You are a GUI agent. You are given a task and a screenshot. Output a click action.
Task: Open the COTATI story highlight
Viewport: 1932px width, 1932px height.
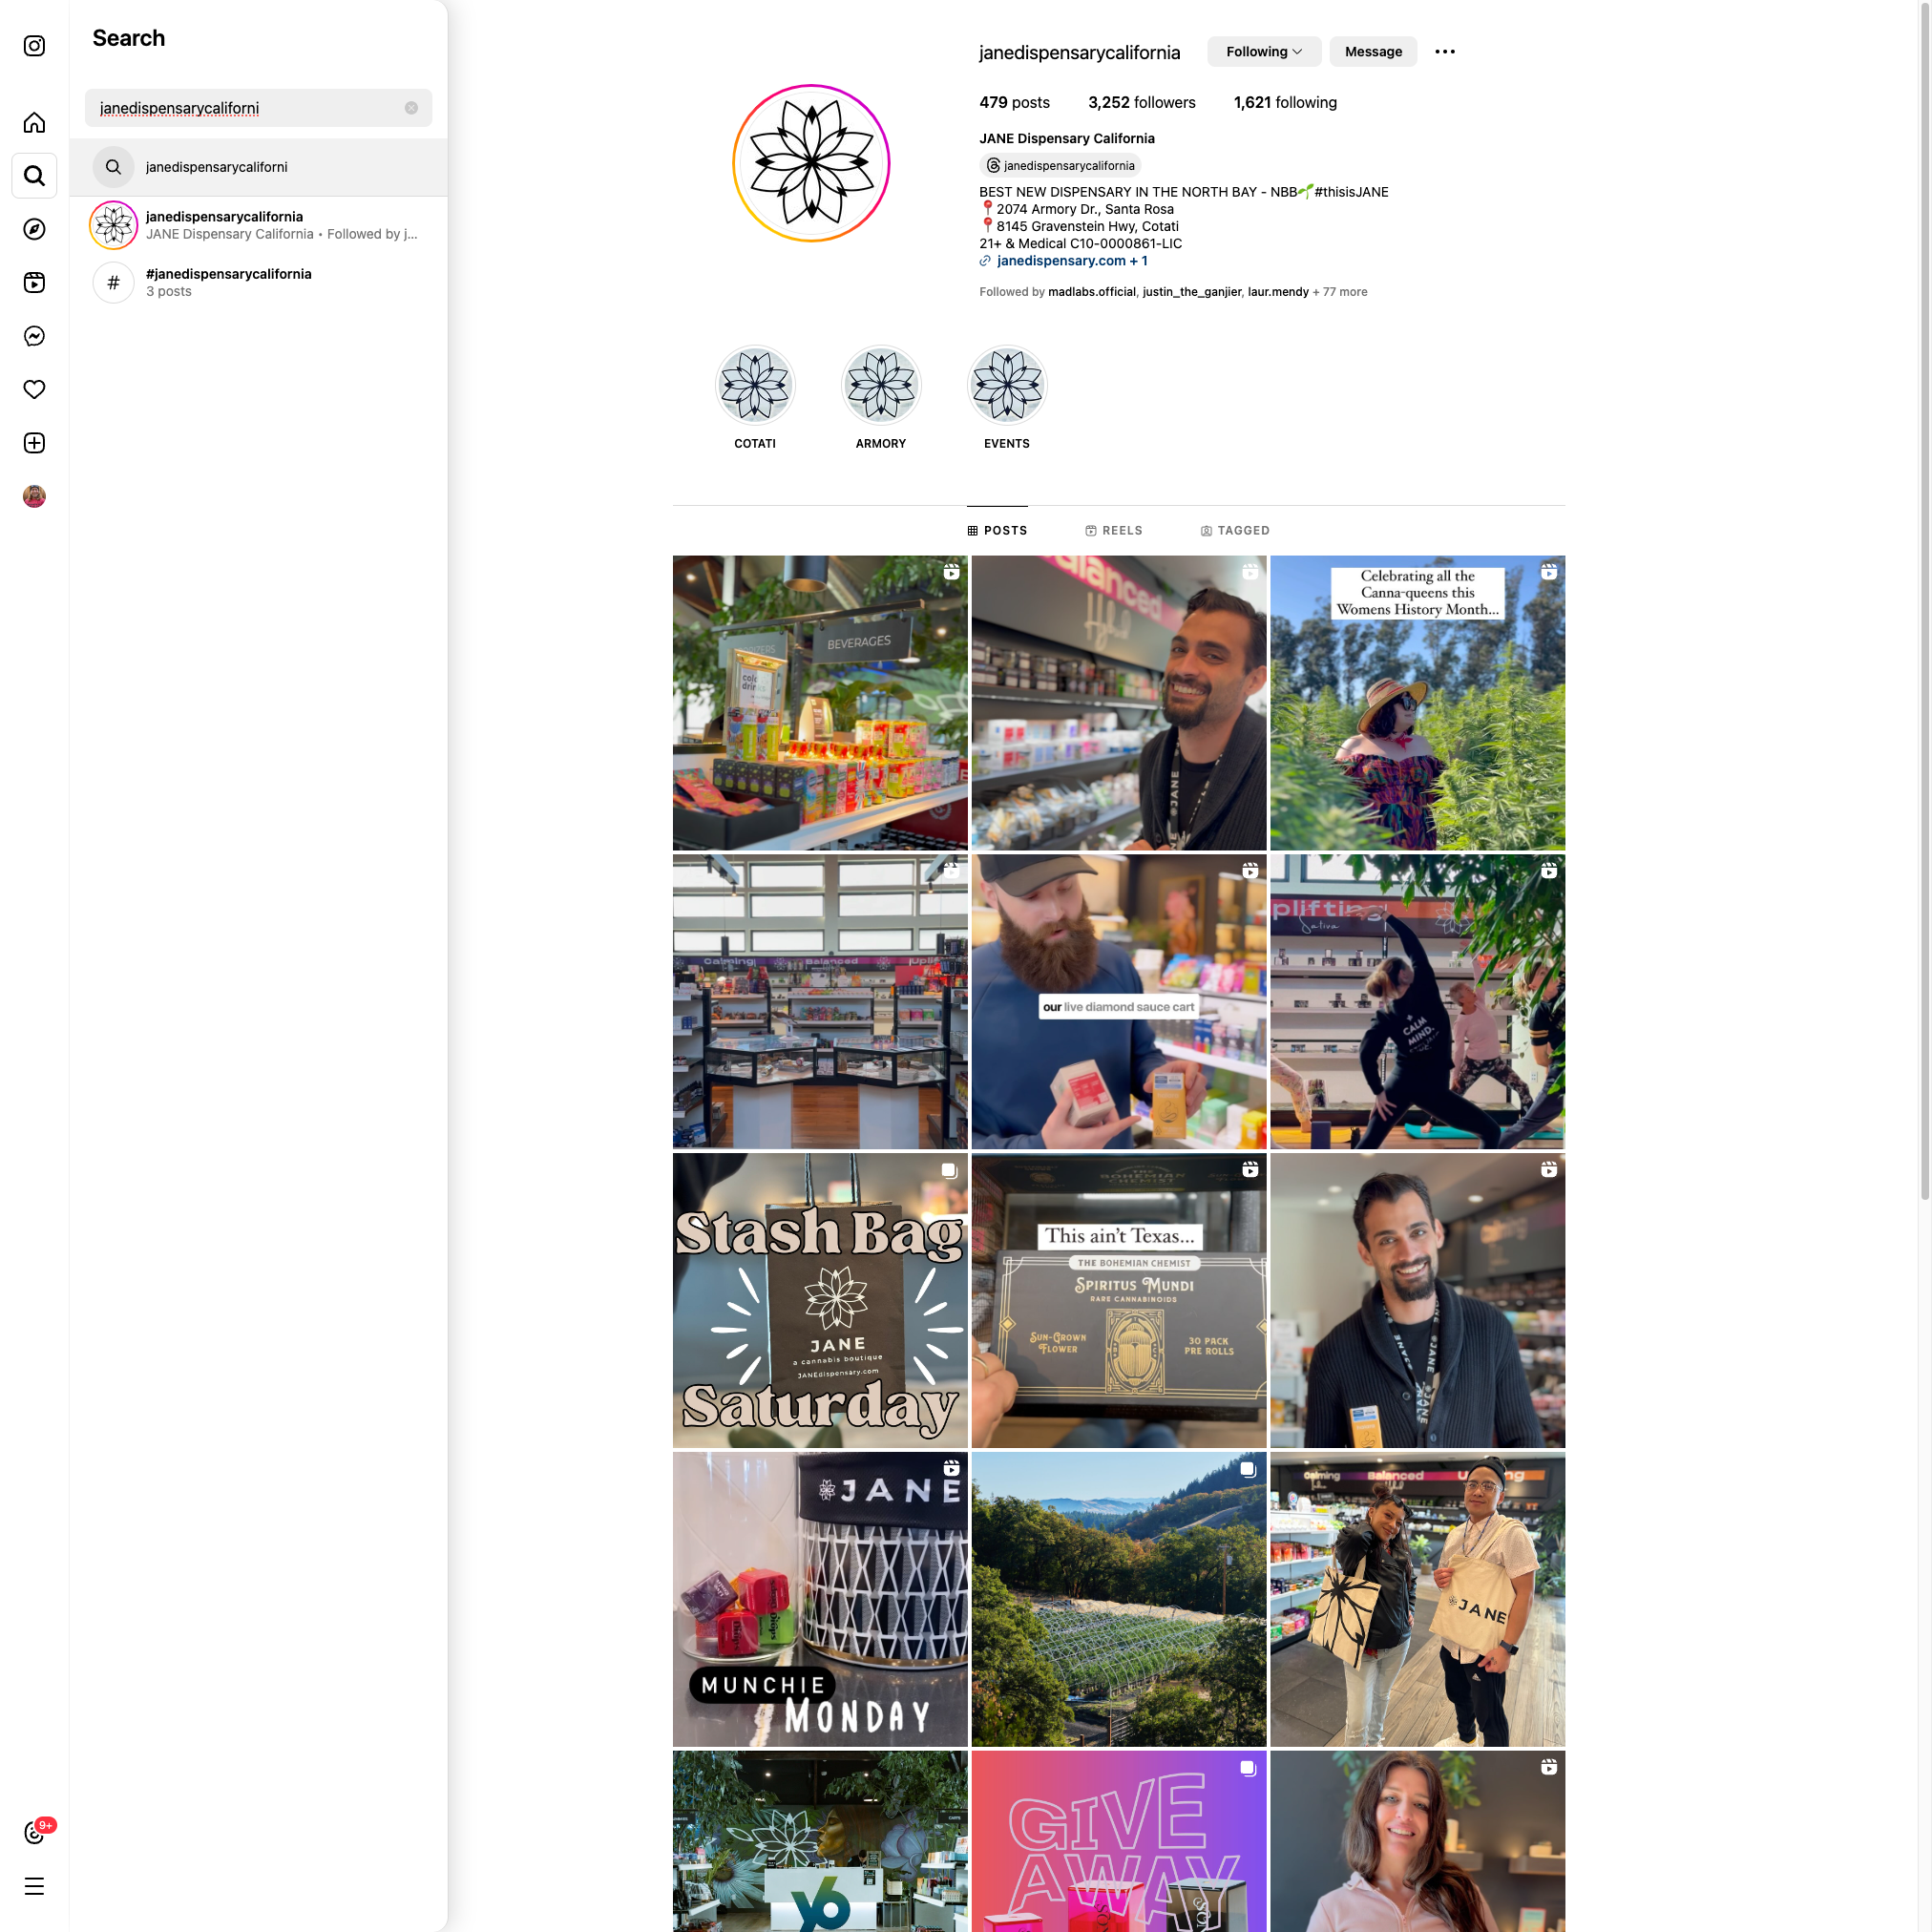[x=755, y=398]
